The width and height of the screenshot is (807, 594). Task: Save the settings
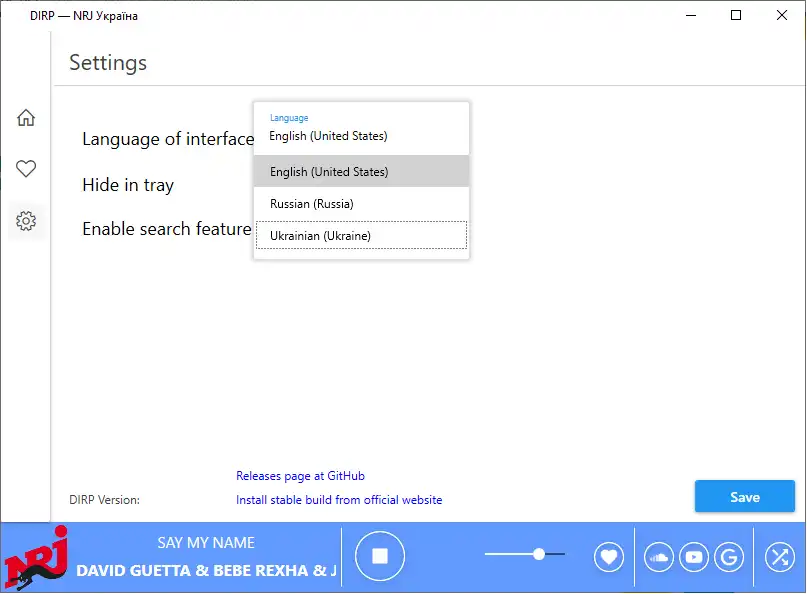click(x=745, y=496)
